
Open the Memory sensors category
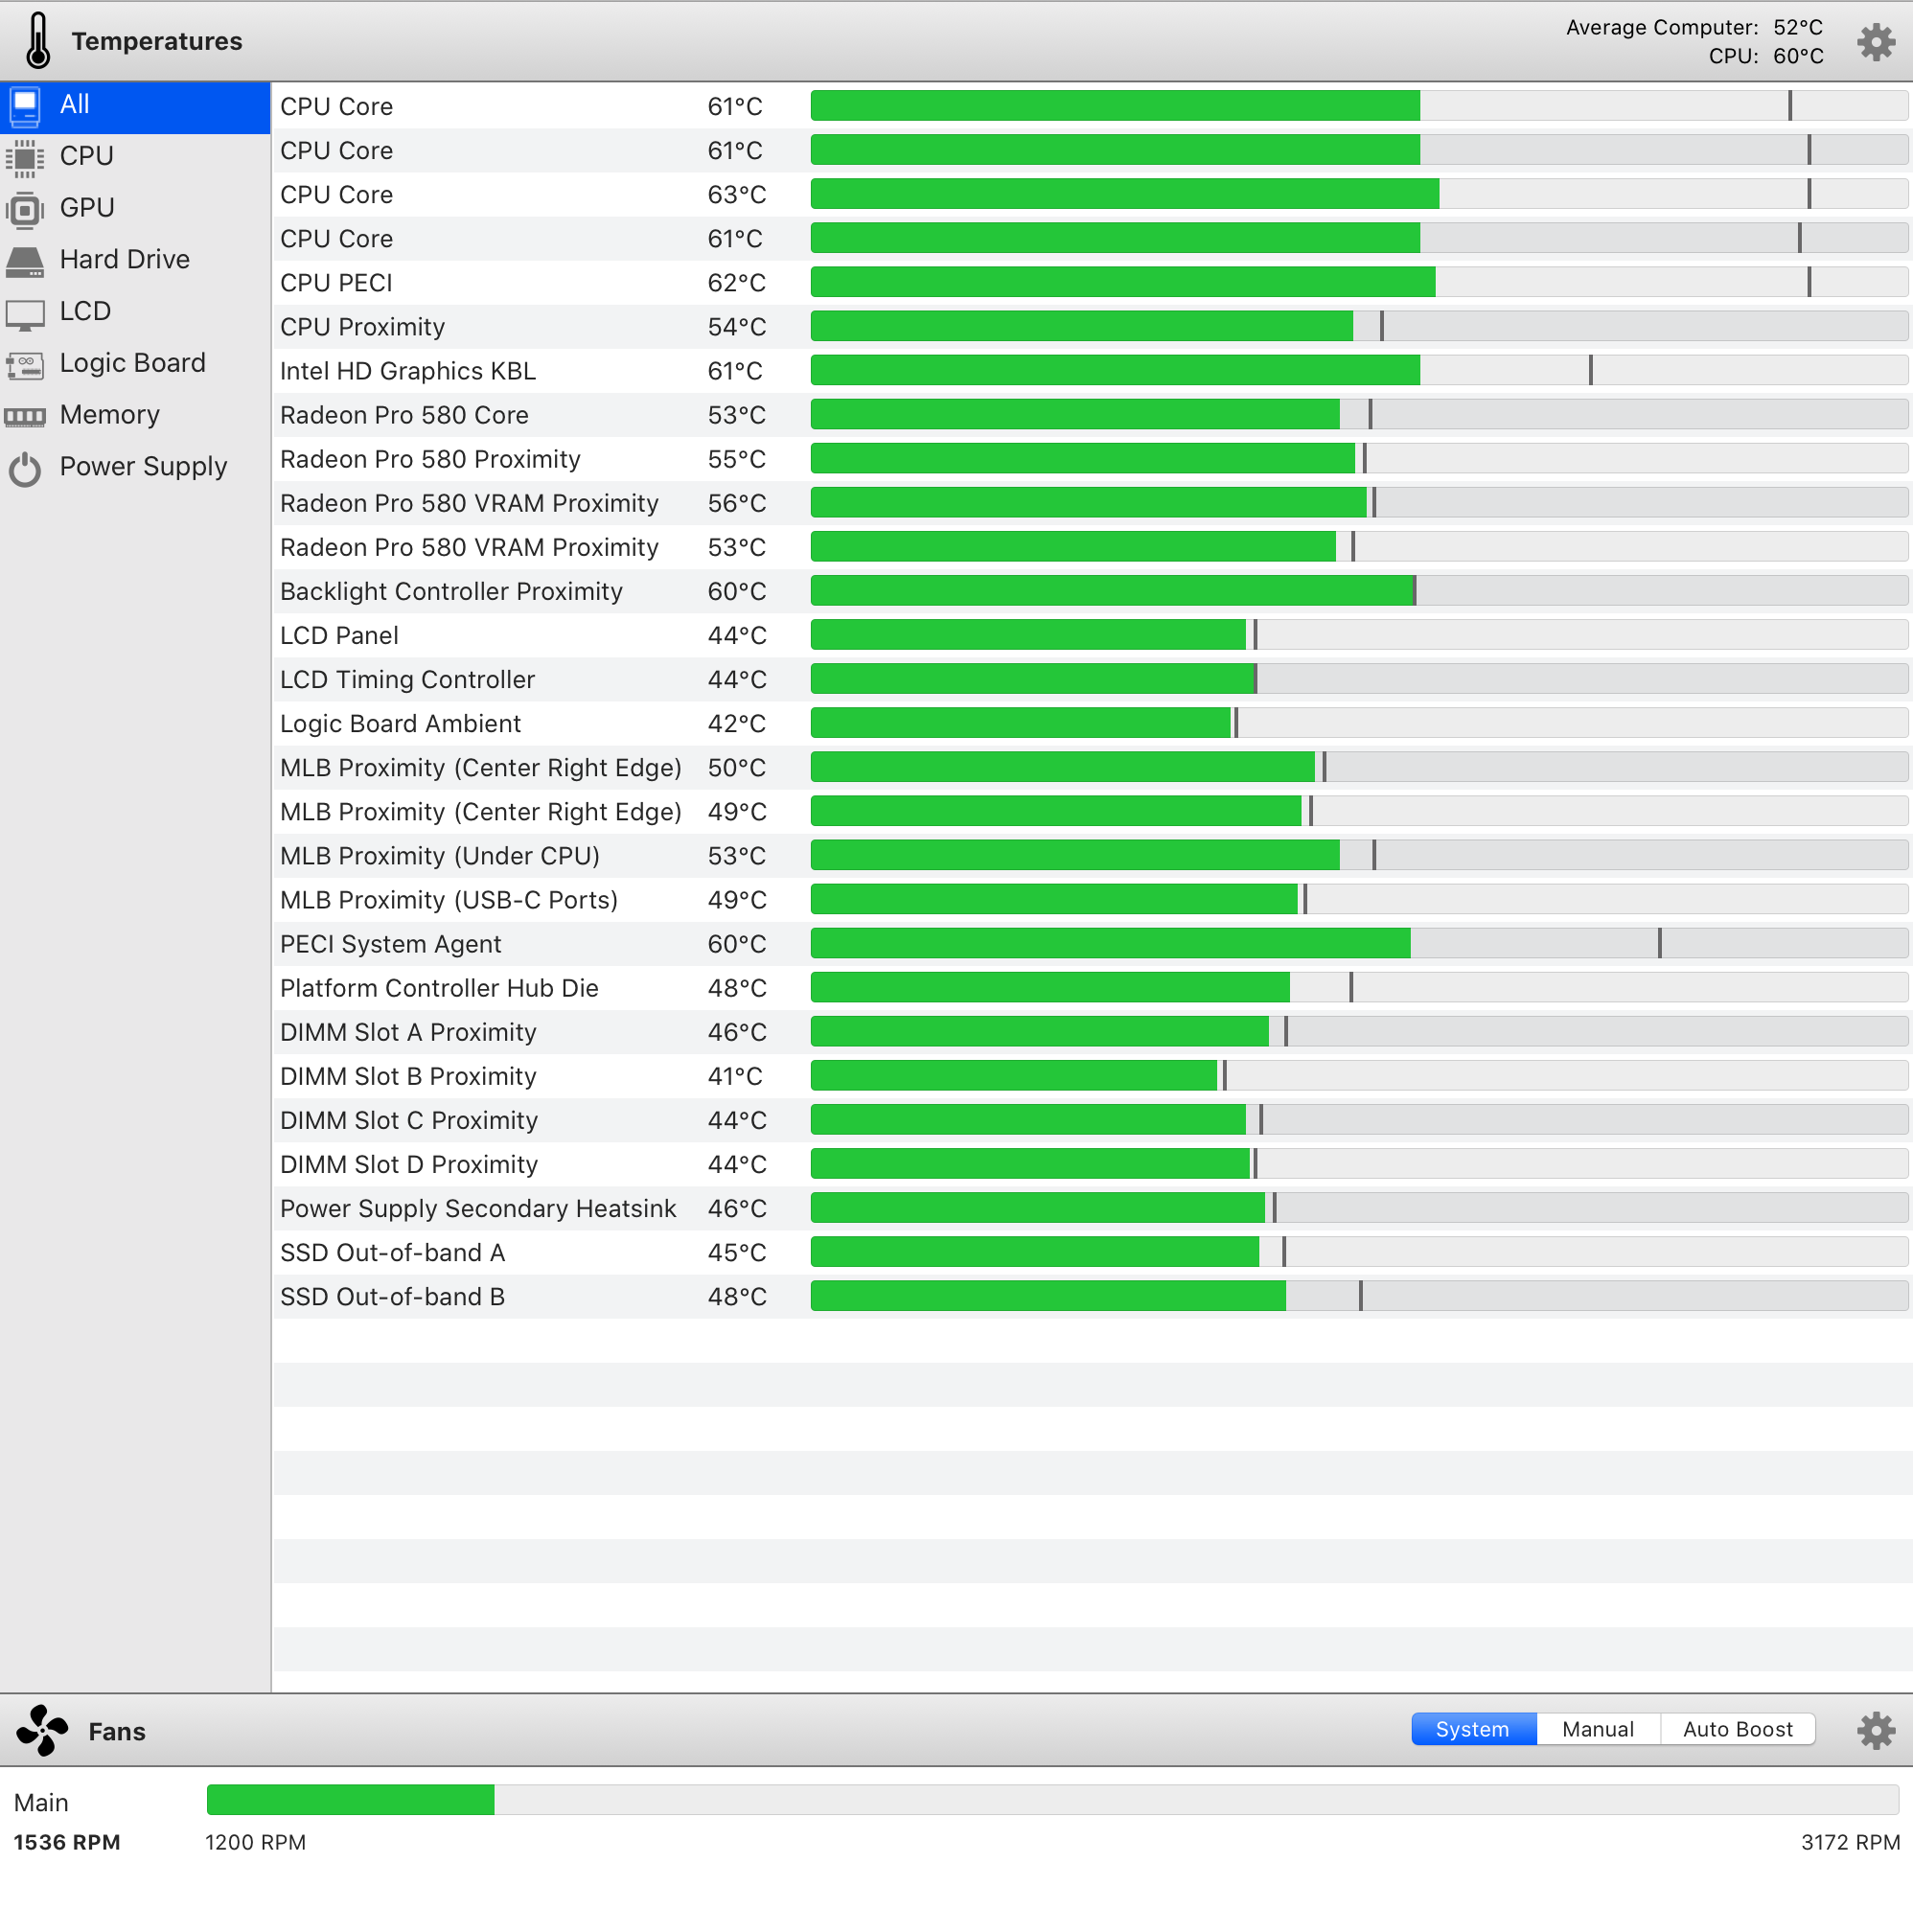[109, 415]
